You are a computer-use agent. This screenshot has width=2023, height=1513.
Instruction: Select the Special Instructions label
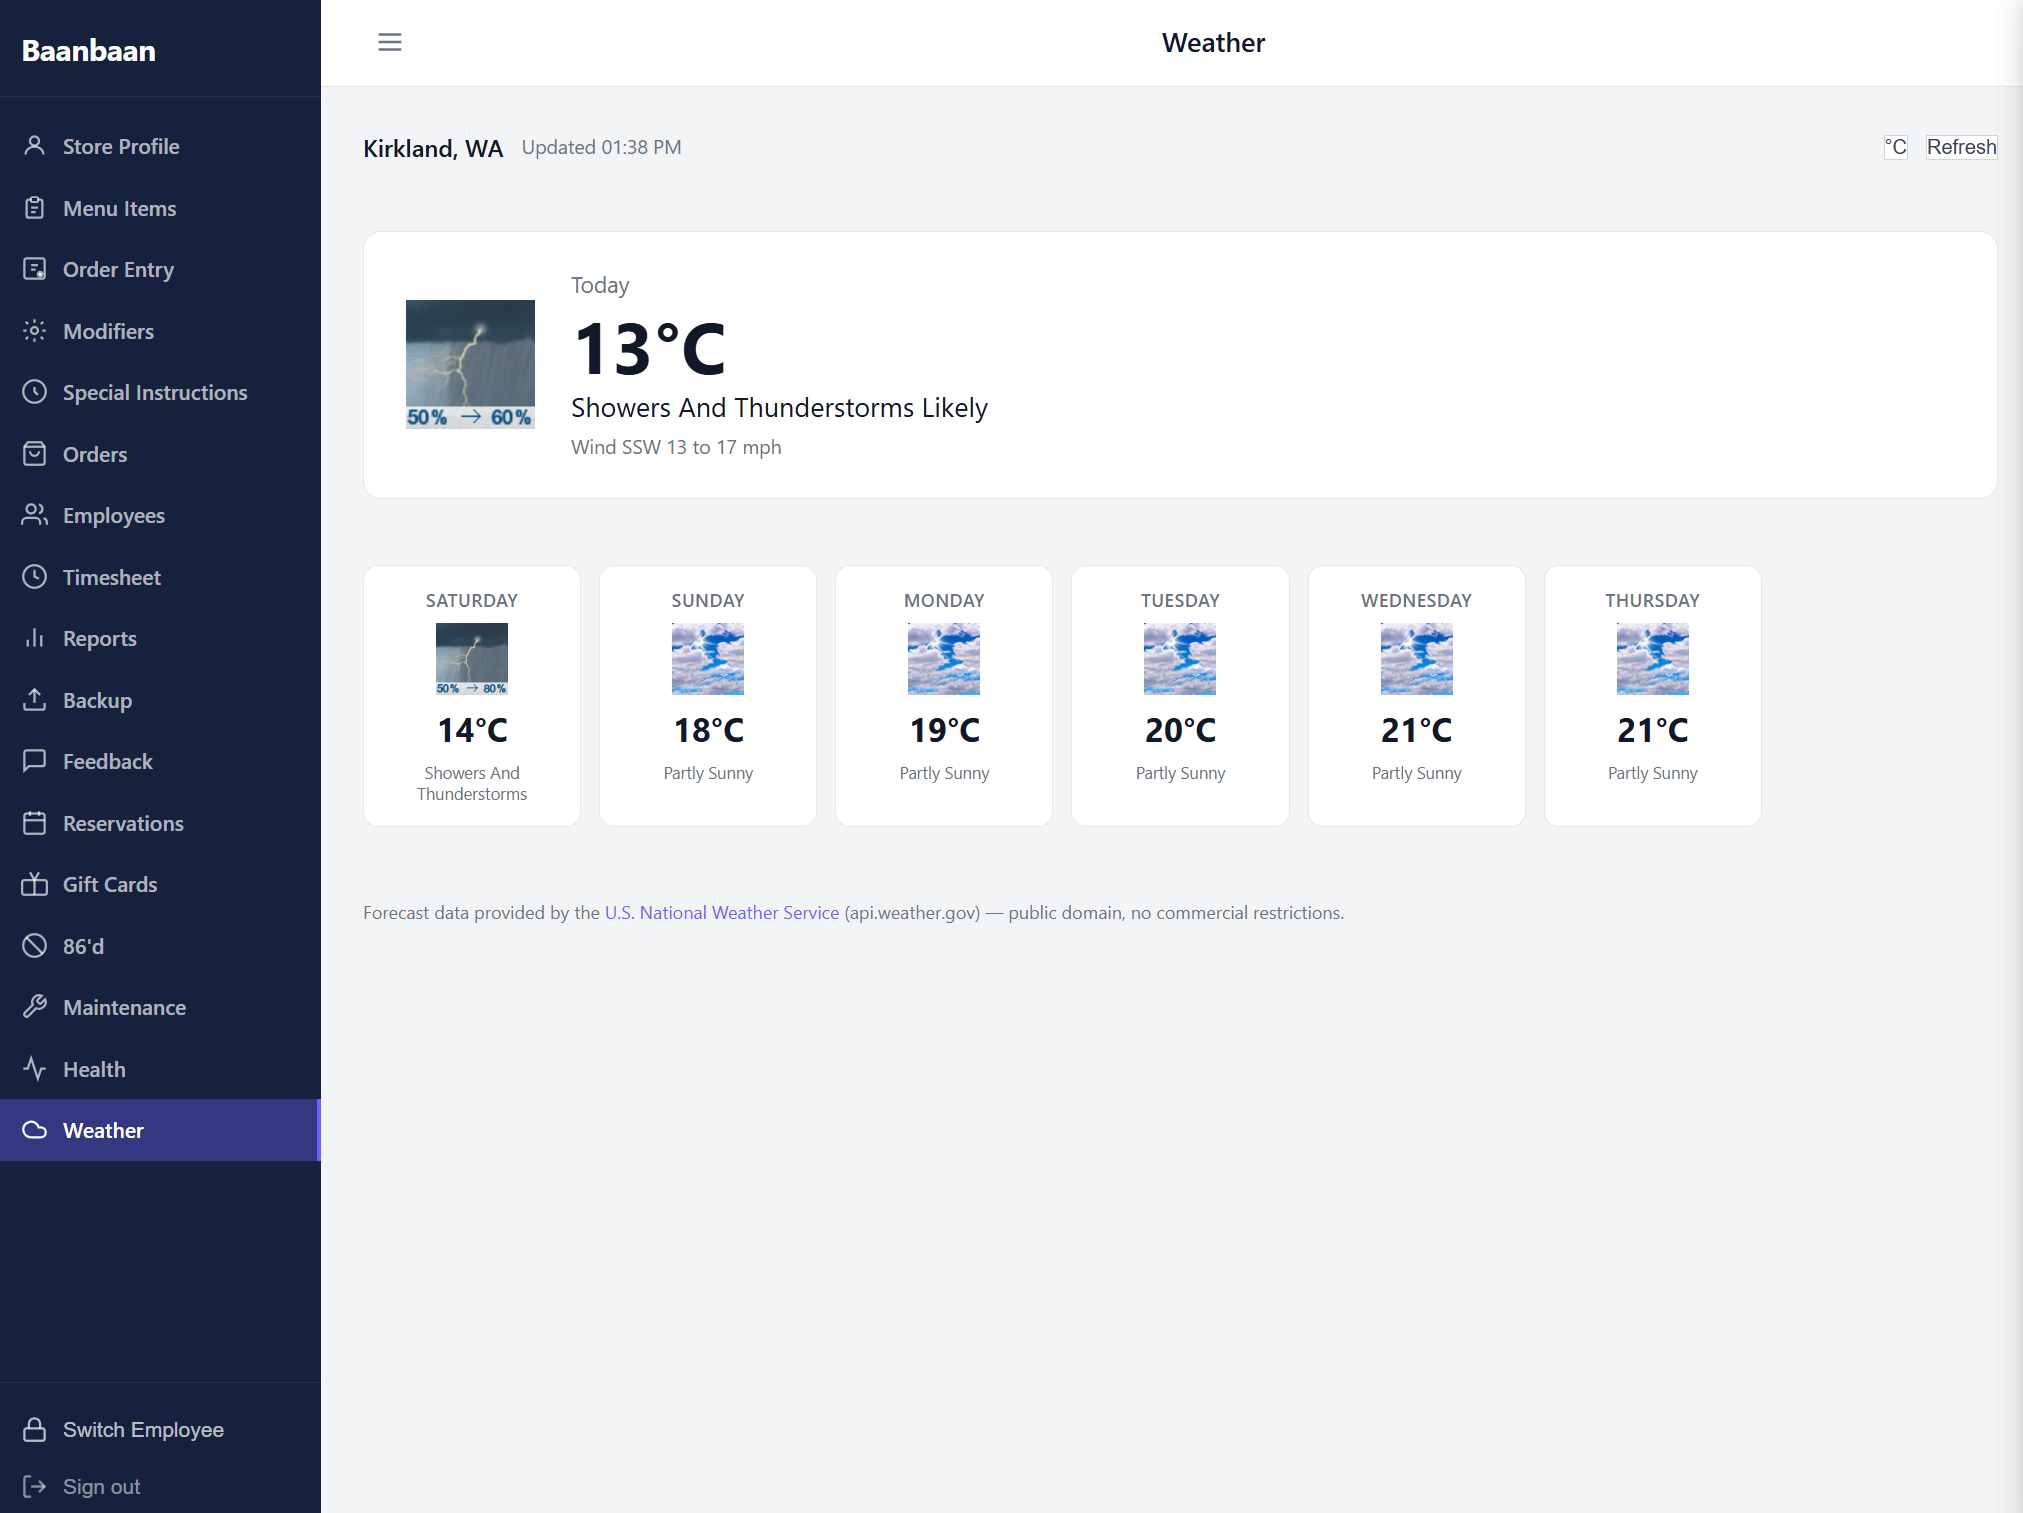(x=155, y=393)
